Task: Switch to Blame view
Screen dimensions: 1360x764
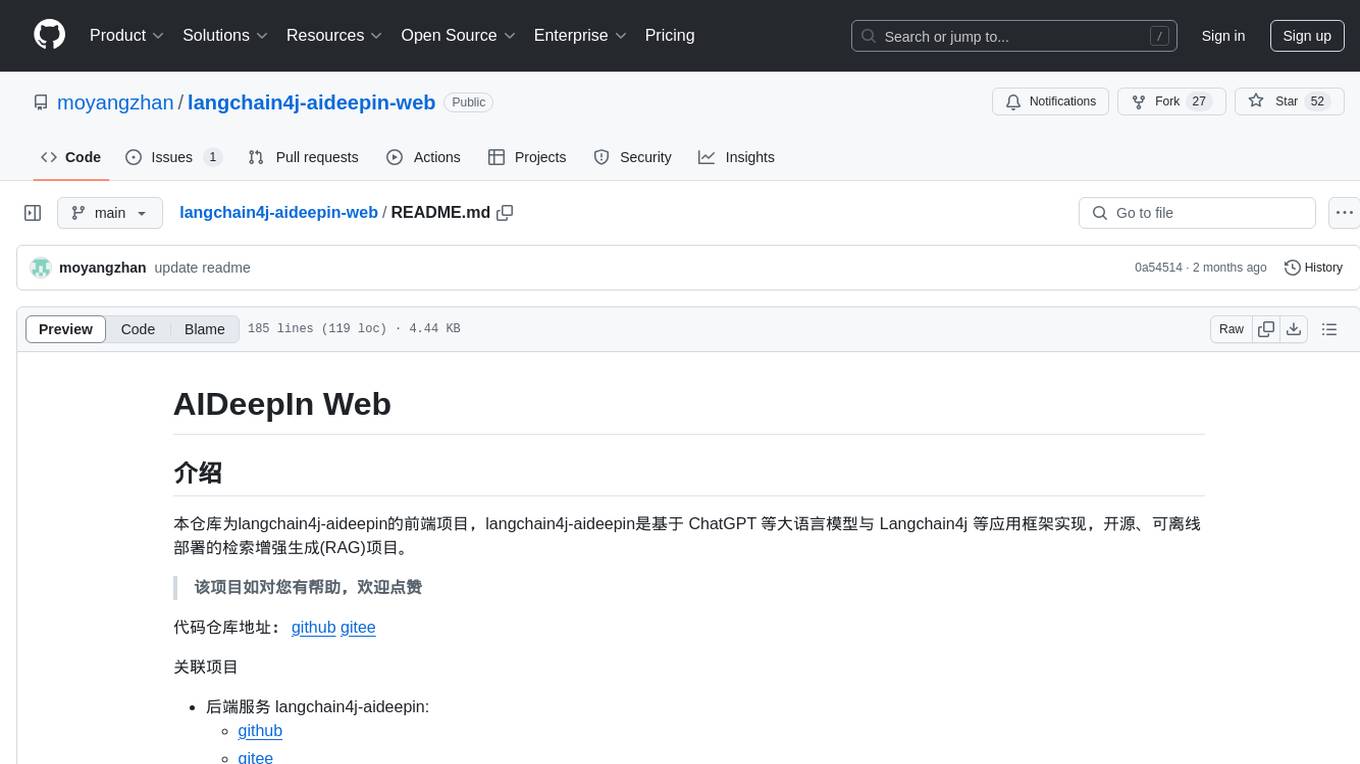Action: coord(204,329)
